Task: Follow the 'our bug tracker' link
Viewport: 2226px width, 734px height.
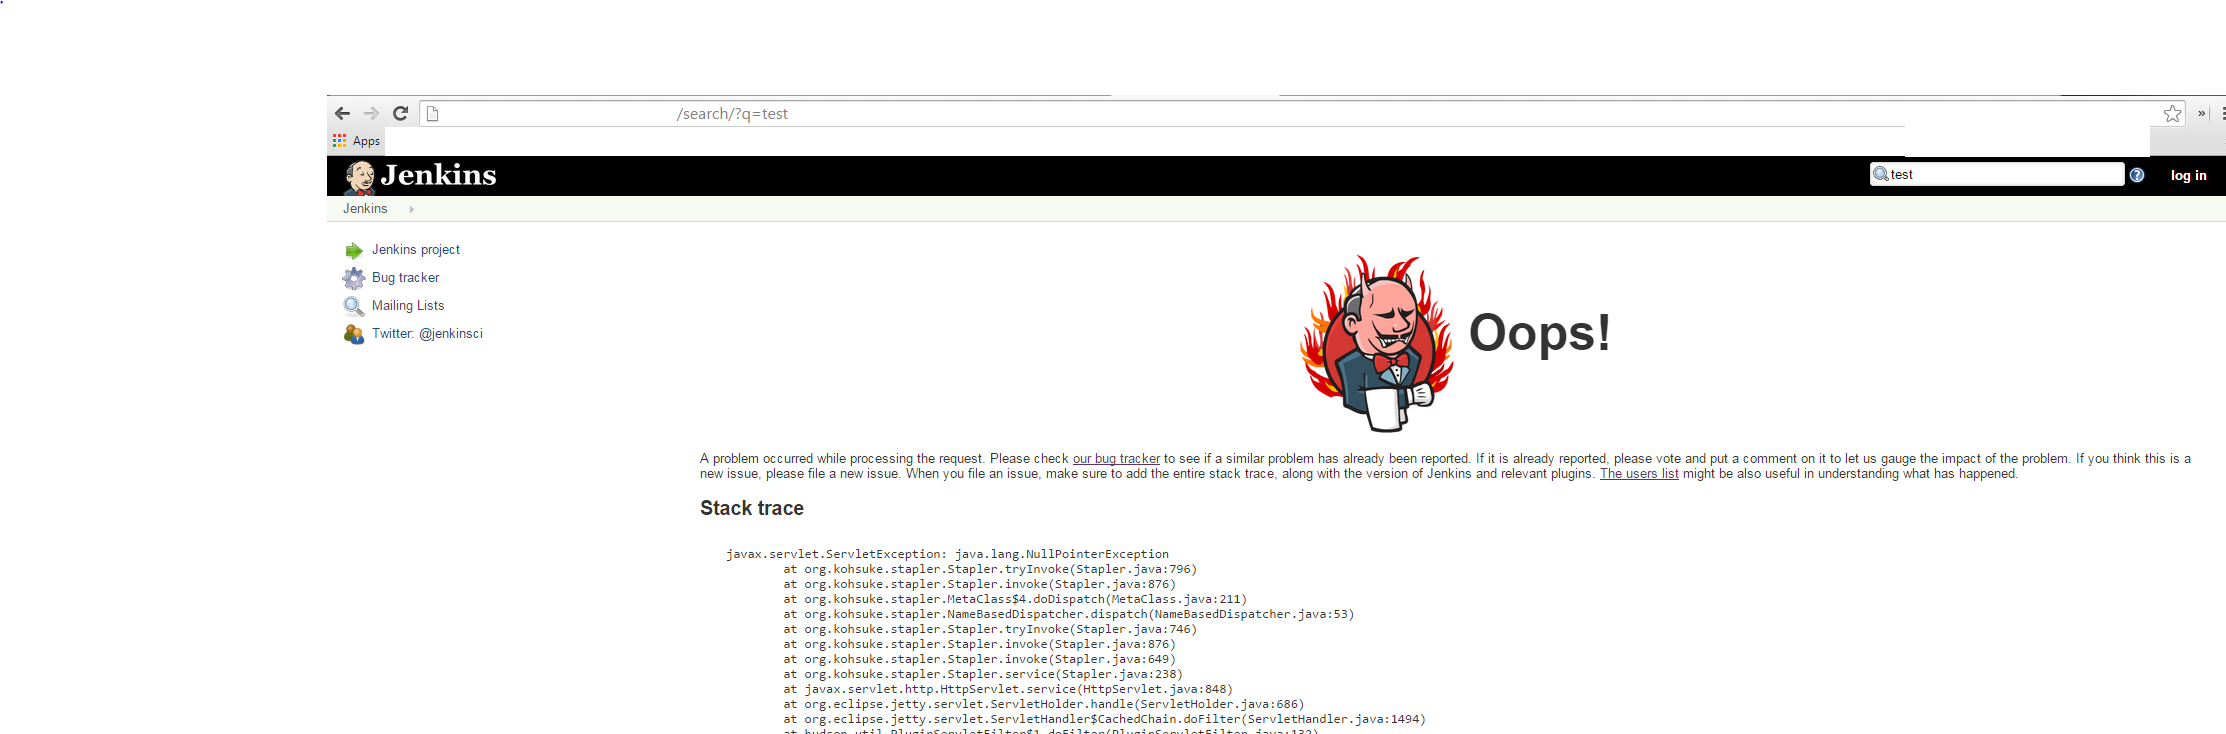Action: 1116,459
